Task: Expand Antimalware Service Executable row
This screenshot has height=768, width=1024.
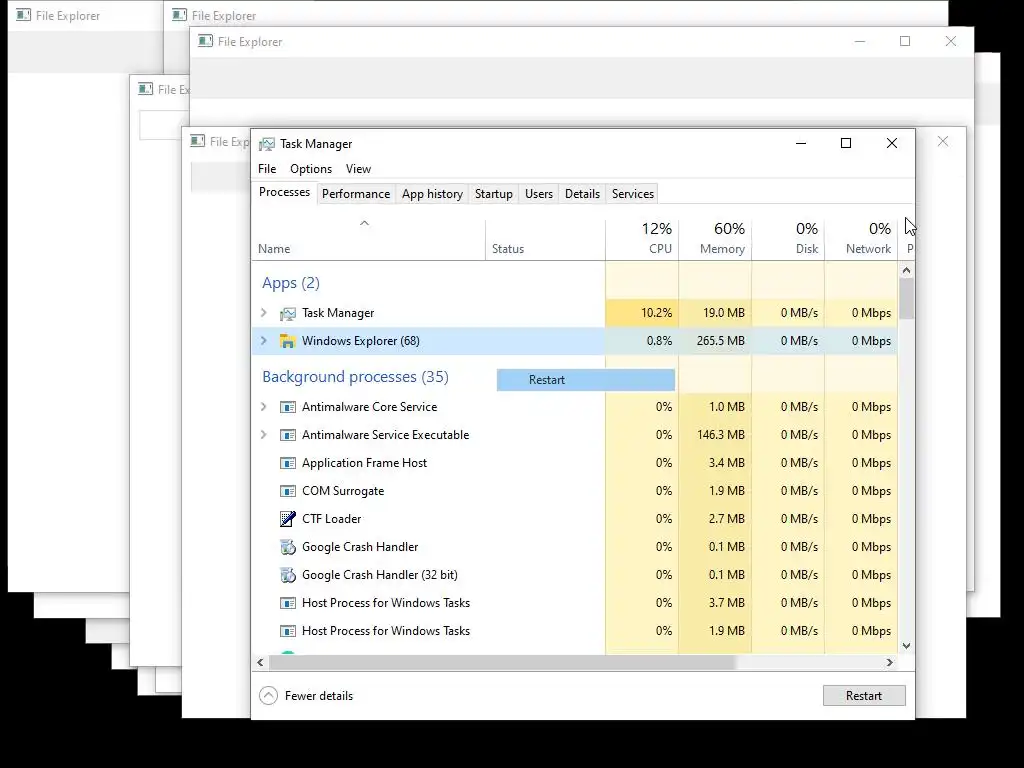Action: click(264, 434)
